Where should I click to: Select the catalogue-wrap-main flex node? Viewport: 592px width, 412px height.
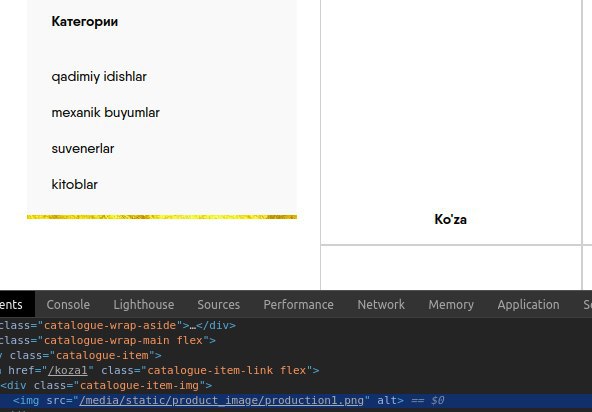[x=108, y=340]
